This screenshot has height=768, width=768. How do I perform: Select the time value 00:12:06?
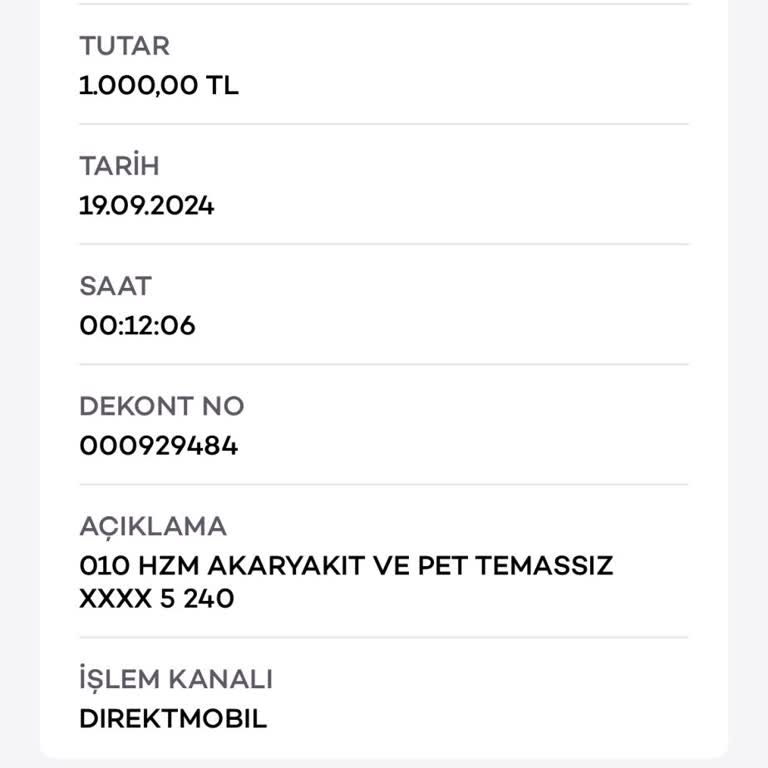[x=137, y=326]
